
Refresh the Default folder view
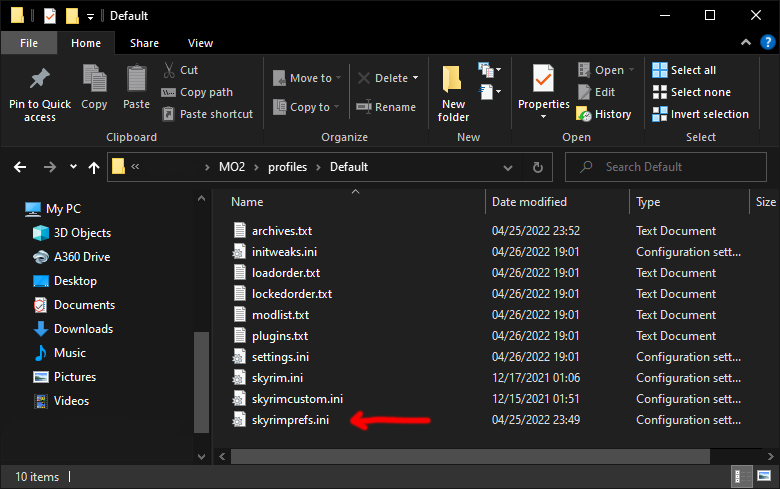click(538, 167)
